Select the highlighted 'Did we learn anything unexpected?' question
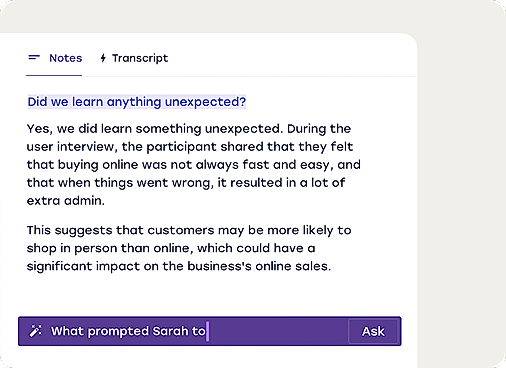Image resolution: width=506 pixels, height=368 pixels. click(x=137, y=102)
